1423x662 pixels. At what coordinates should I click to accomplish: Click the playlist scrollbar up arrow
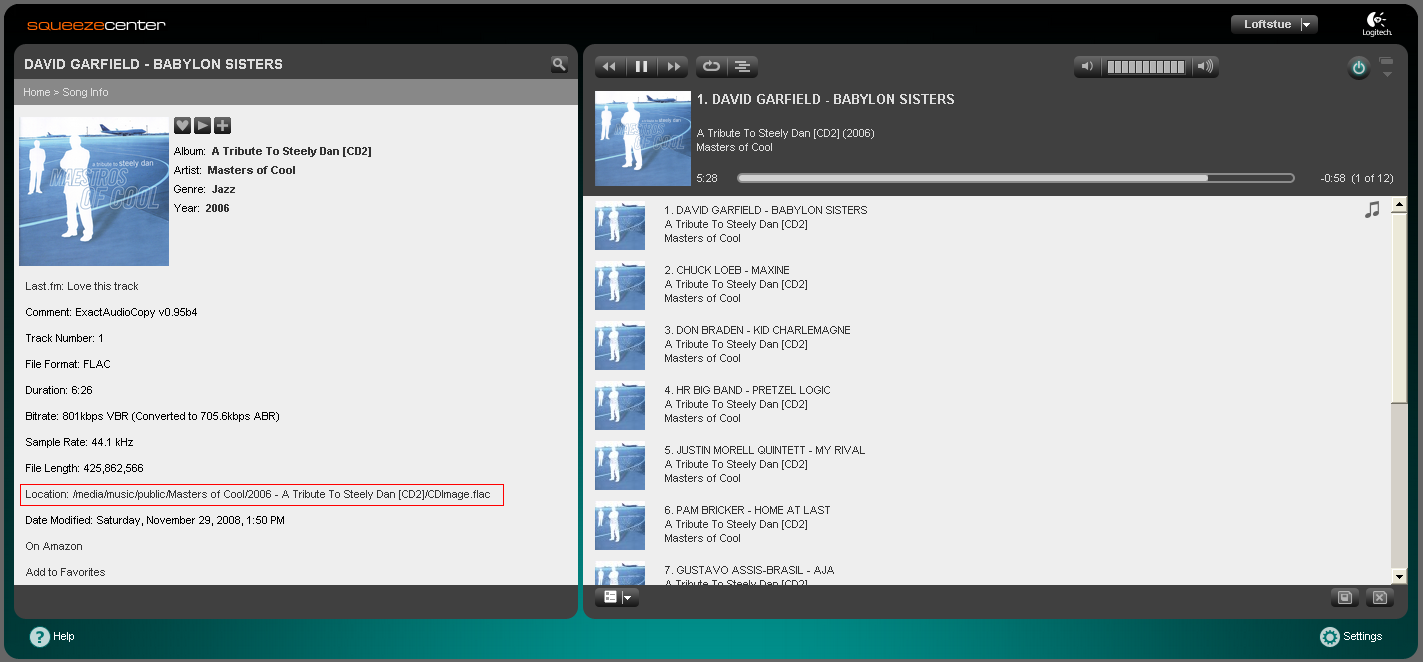[x=1399, y=204]
